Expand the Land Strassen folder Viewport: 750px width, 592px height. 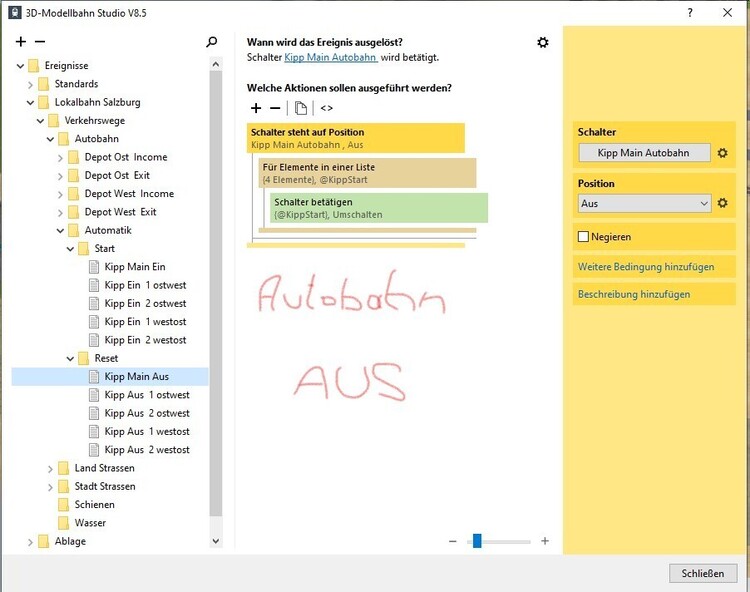pyautogui.click(x=50, y=469)
